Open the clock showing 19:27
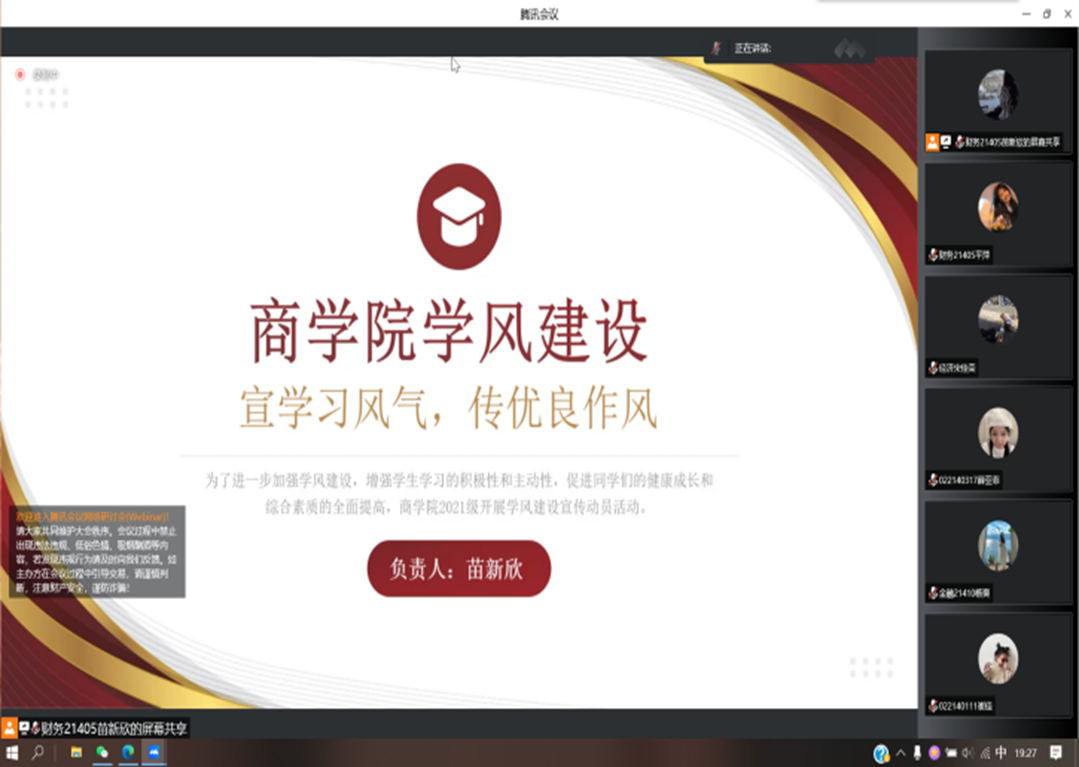Viewport: 1079px width, 767px height. (1026, 753)
